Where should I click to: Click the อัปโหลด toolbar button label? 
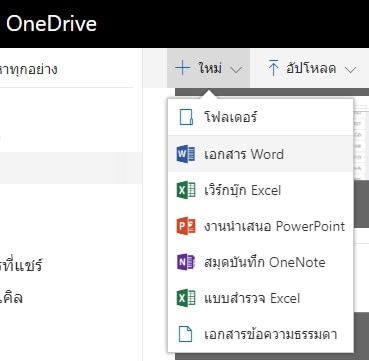click(x=311, y=69)
